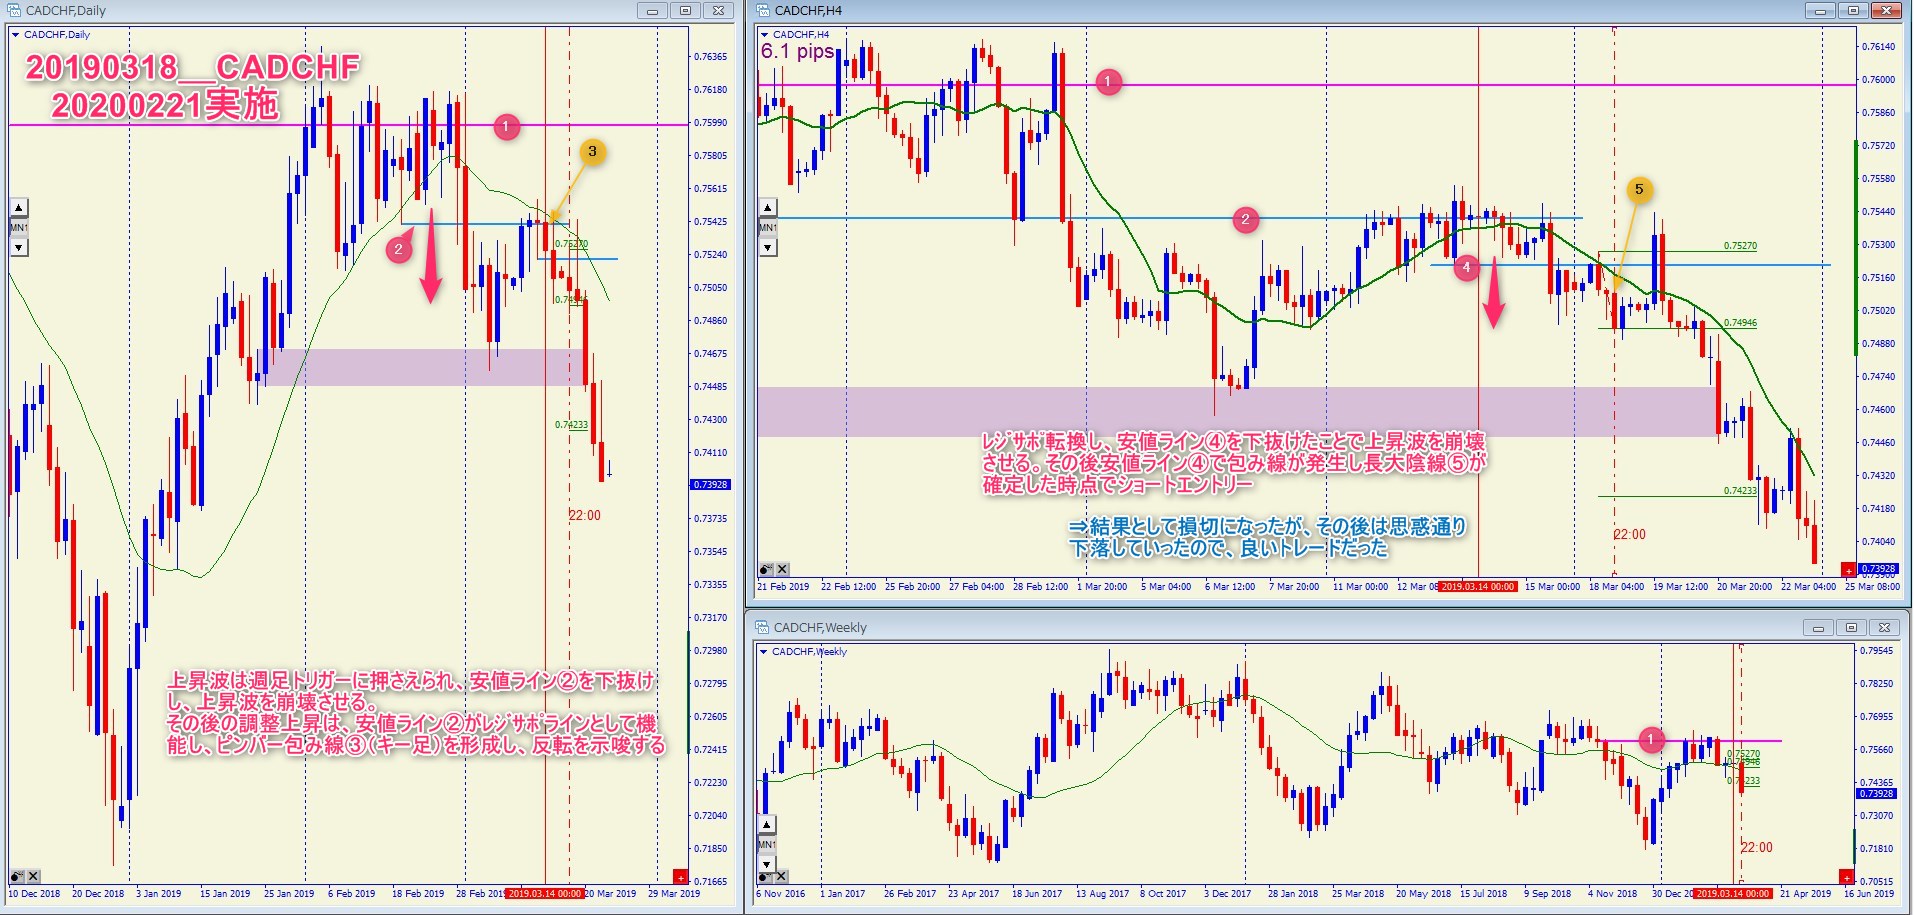Click the CADCHF,H4 window title icon
The width and height of the screenshot is (1914, 915).
tap(763, 10)
